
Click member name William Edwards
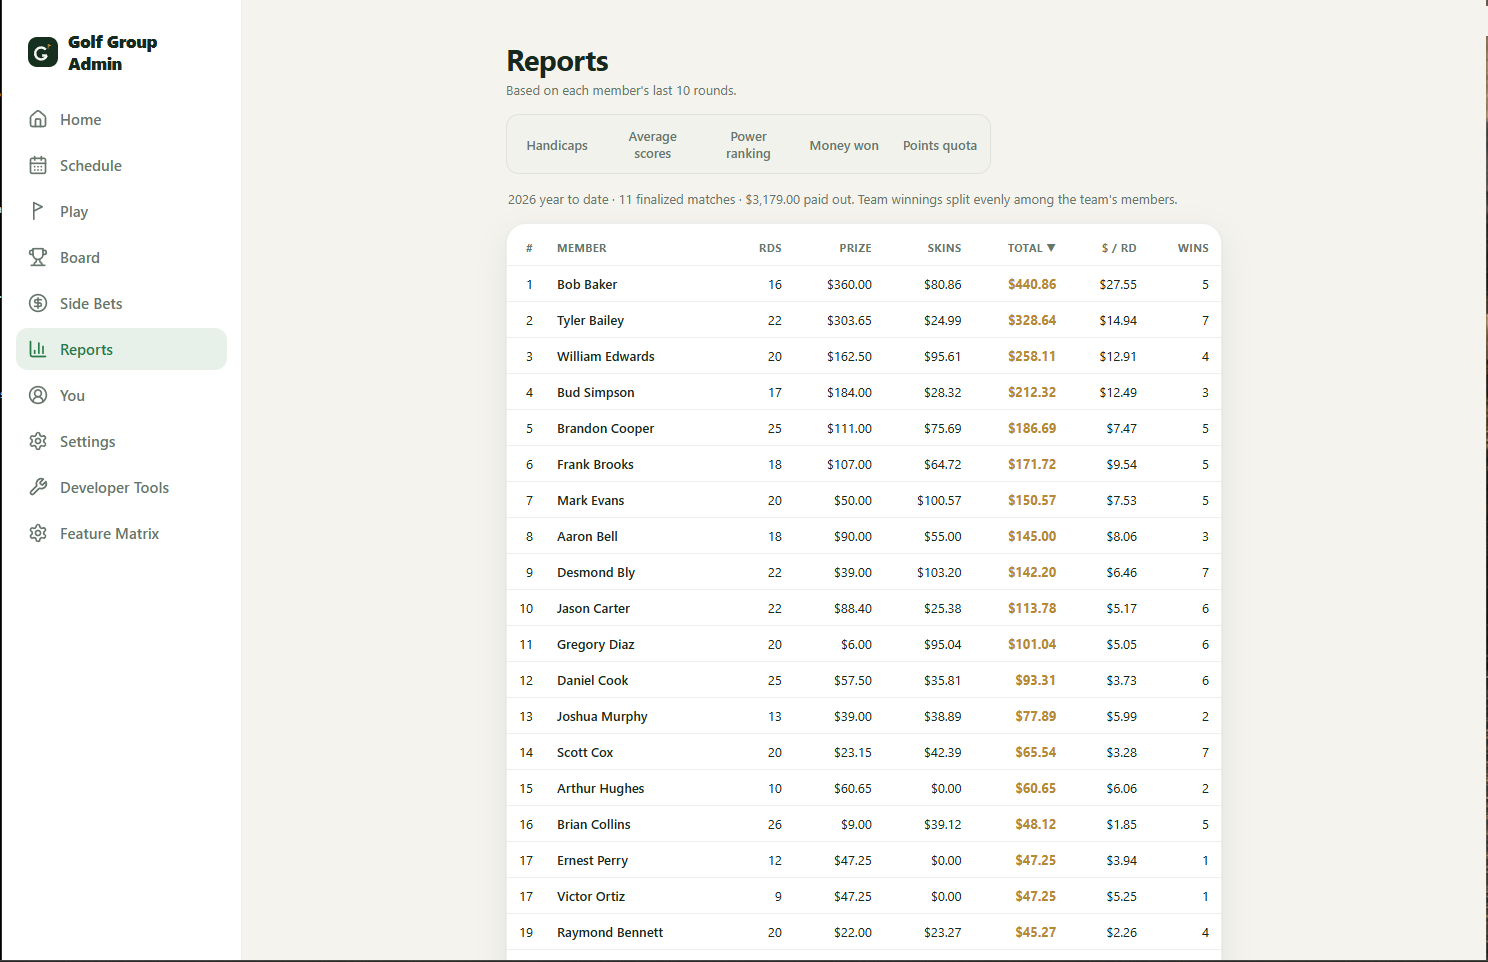pos(606,356)
